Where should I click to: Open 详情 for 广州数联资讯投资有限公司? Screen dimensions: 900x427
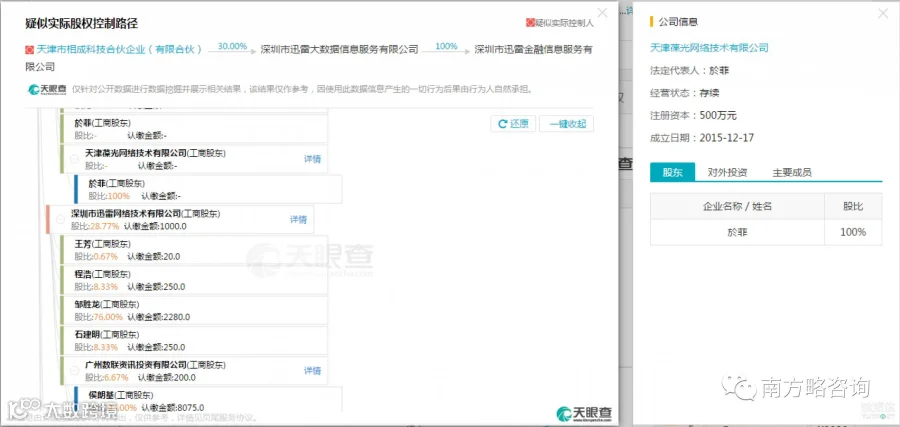(312, 371)
